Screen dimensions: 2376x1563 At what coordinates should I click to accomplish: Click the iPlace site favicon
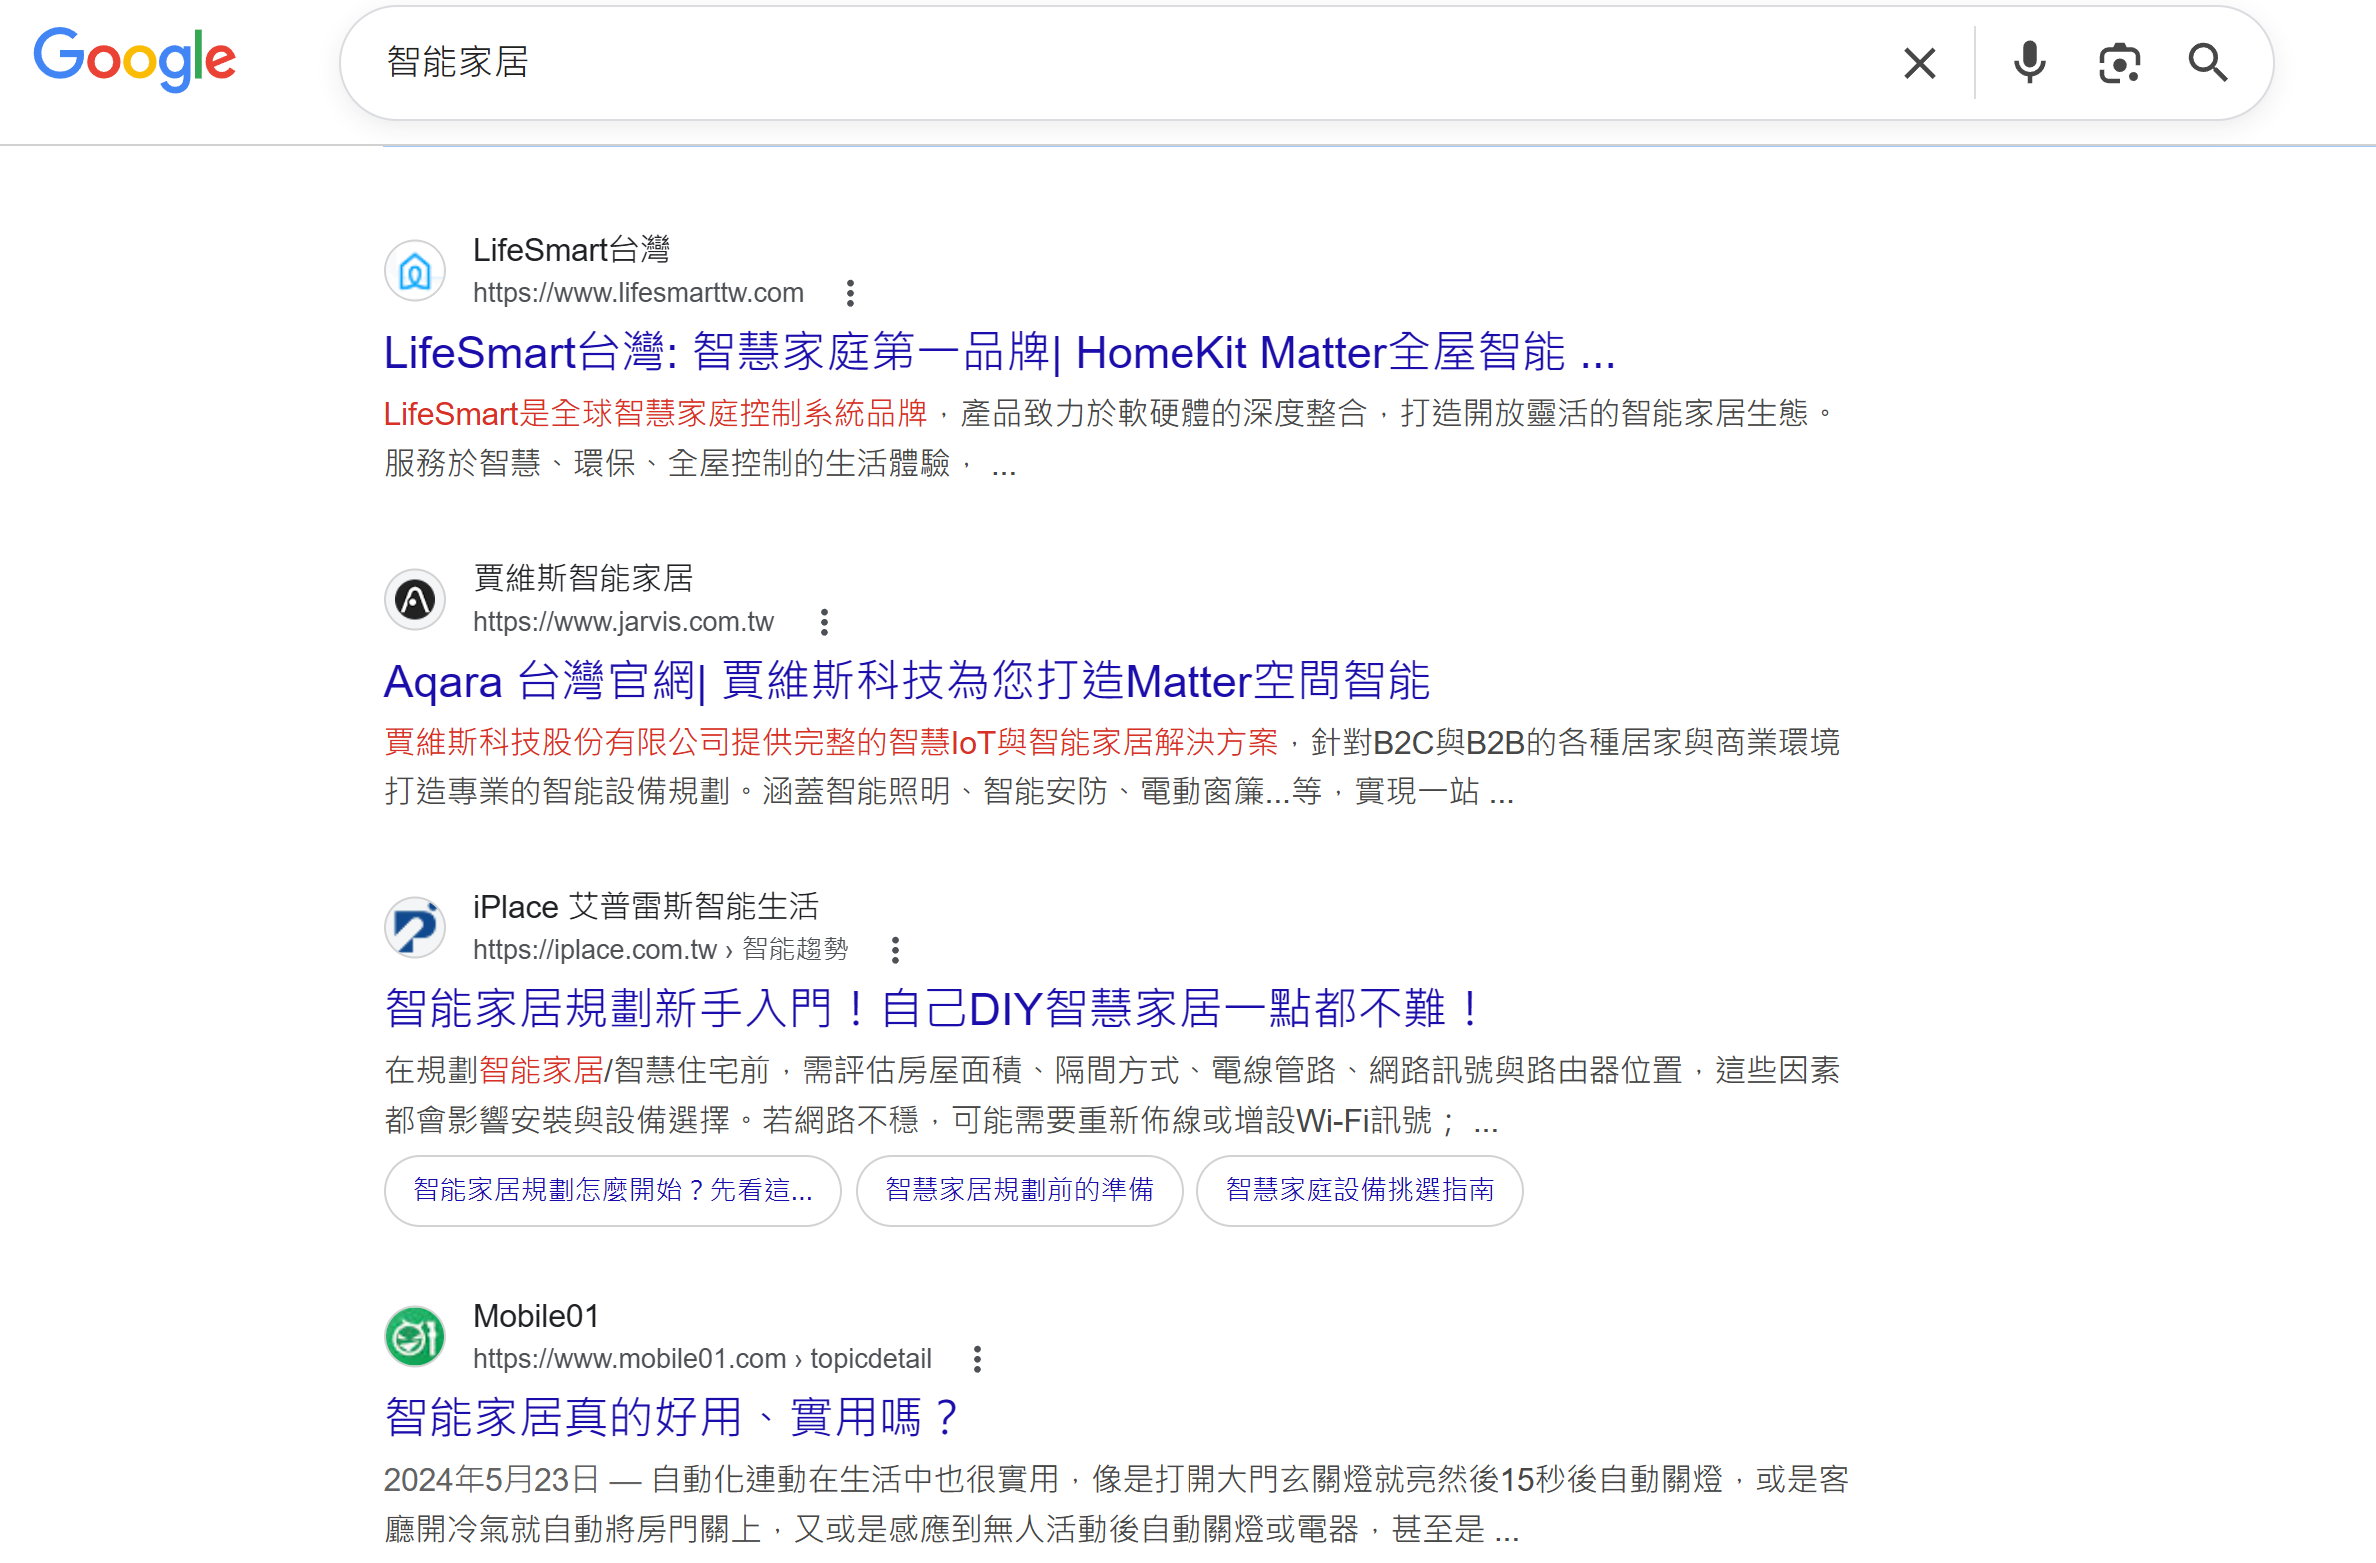tap(415, 928)
